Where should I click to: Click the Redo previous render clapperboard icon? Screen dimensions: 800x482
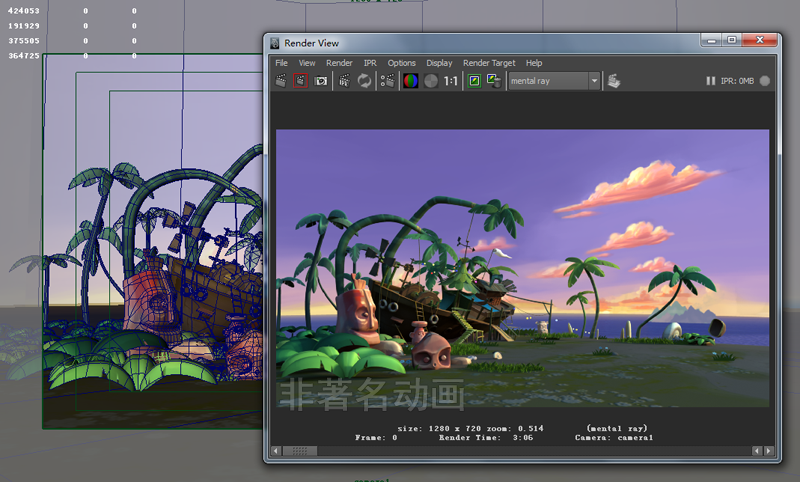pyautogui.click(x=281, y=81)
